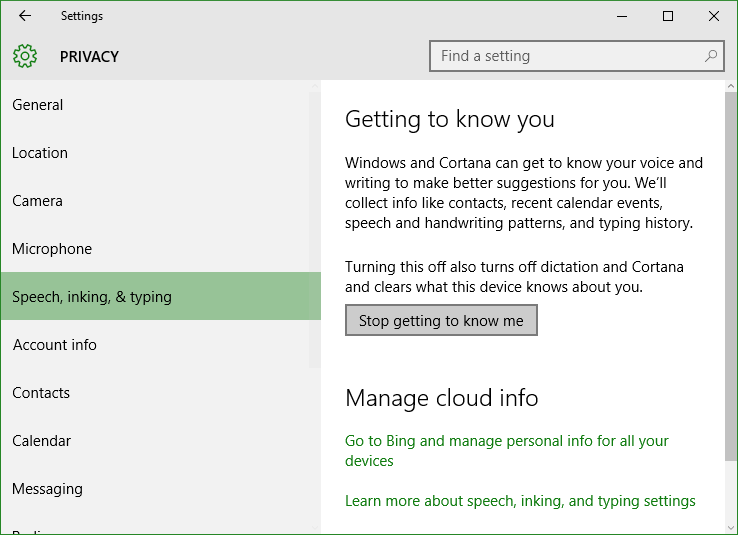
Task: Open the Location privacy section
Action: pos(160,152)
